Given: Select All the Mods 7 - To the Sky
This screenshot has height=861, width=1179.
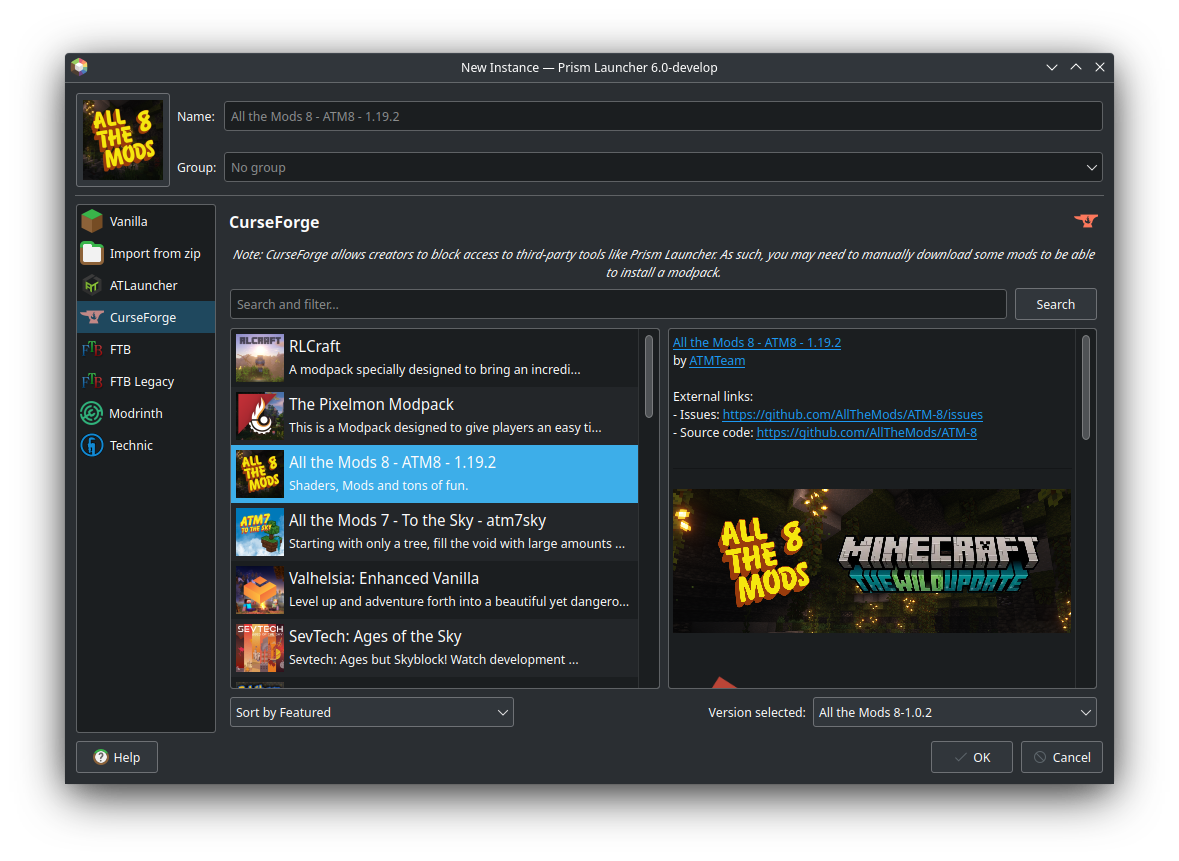Looking at the screenshot, I should pos(434,532).
